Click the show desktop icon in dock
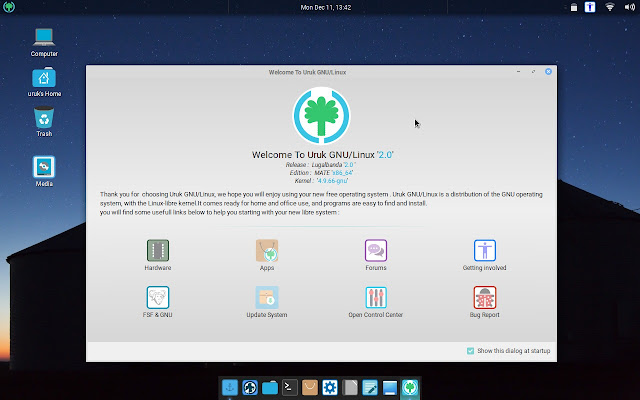Screen dimensions: 640x400 pos(390,387)
